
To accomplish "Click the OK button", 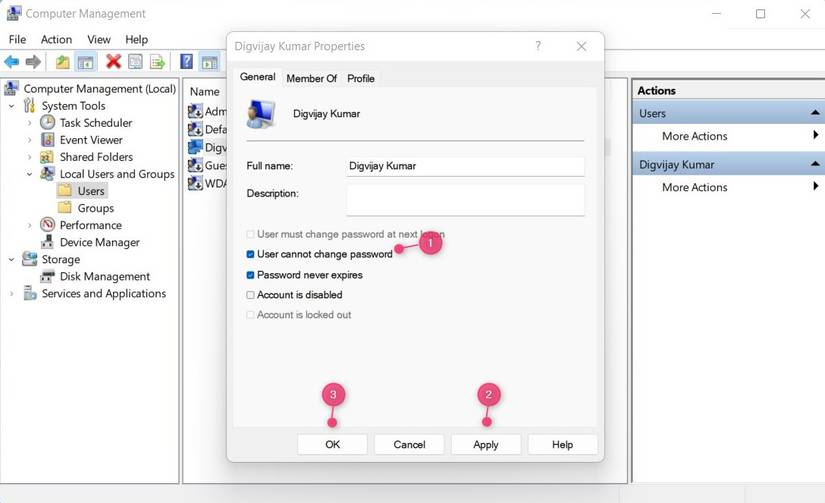I will point(333,445).
